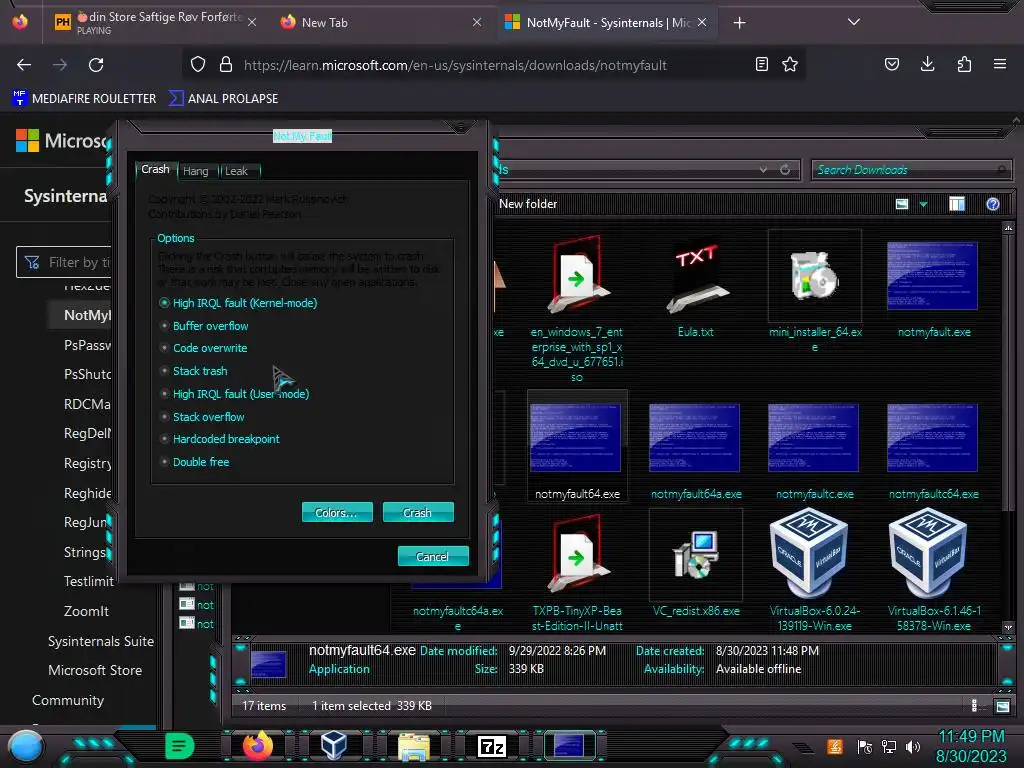Open VirtualBox cube taskbar icon
The image size is (1024, 768).
pos(334,746)
